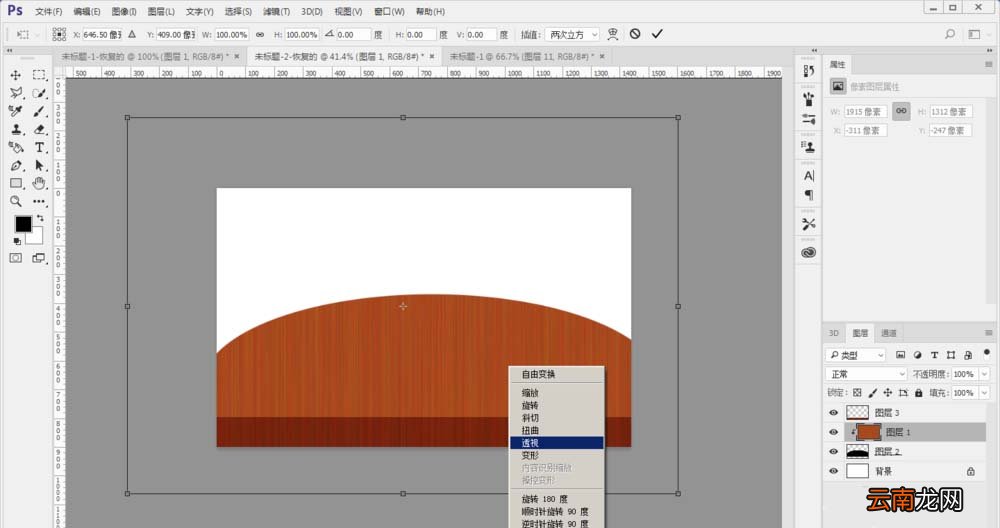This screenshot has height=528, width=1000.
Task: Hide the 背景 layer eye icon
Action: (833, 471)
